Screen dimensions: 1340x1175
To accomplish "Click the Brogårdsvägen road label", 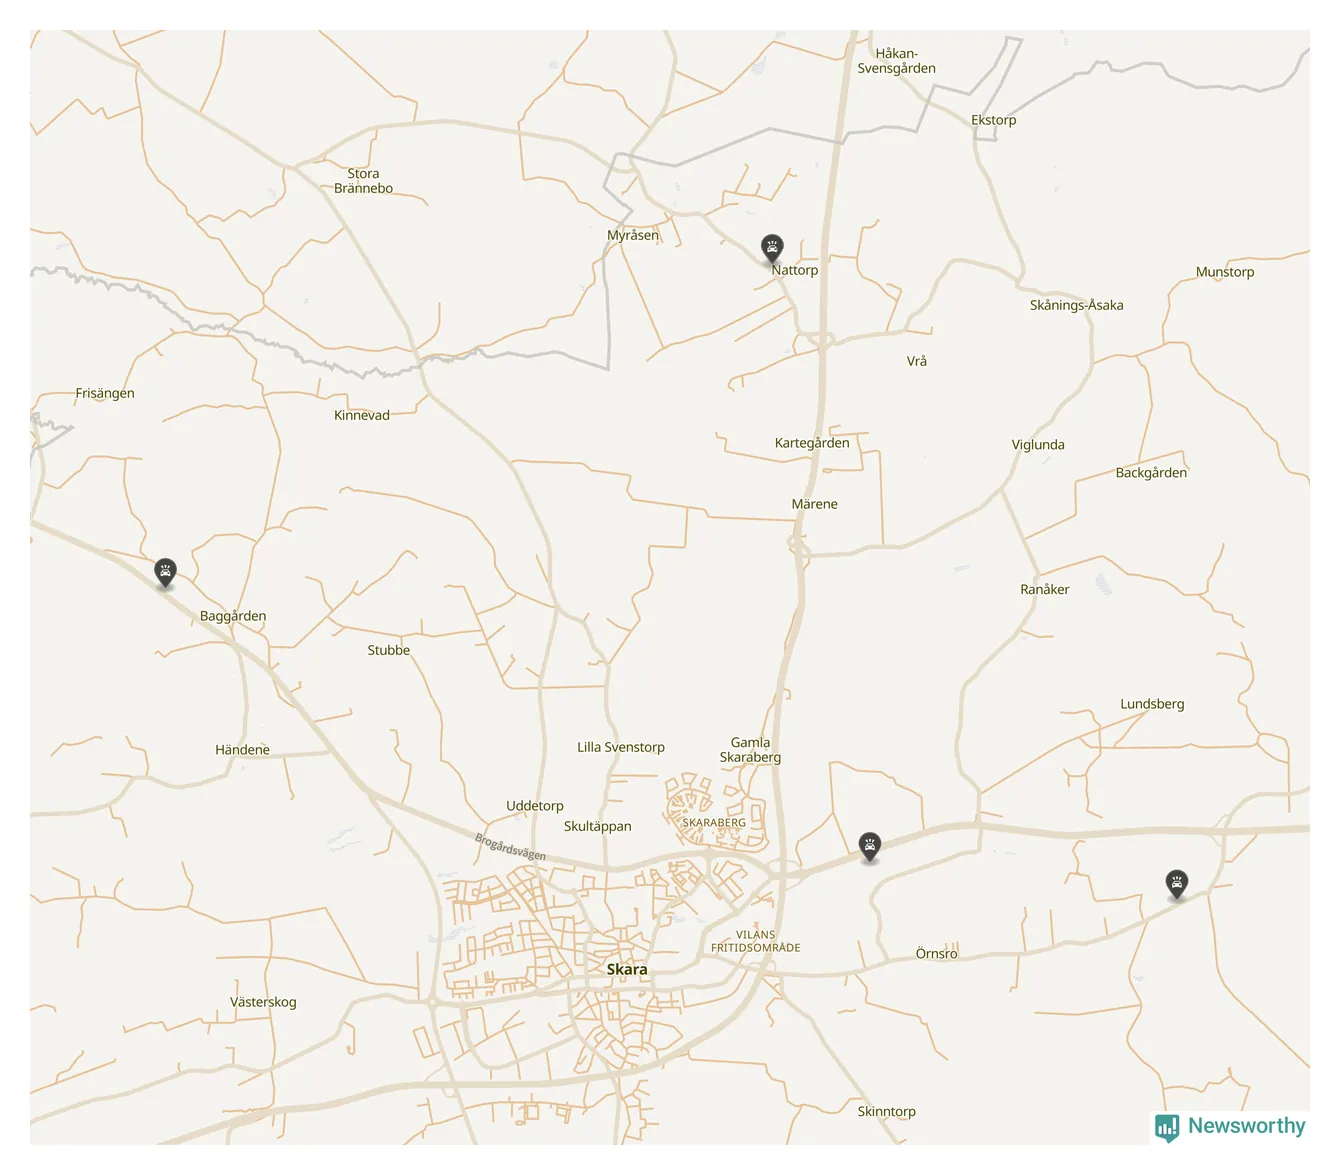I will (x=510, y=847).
